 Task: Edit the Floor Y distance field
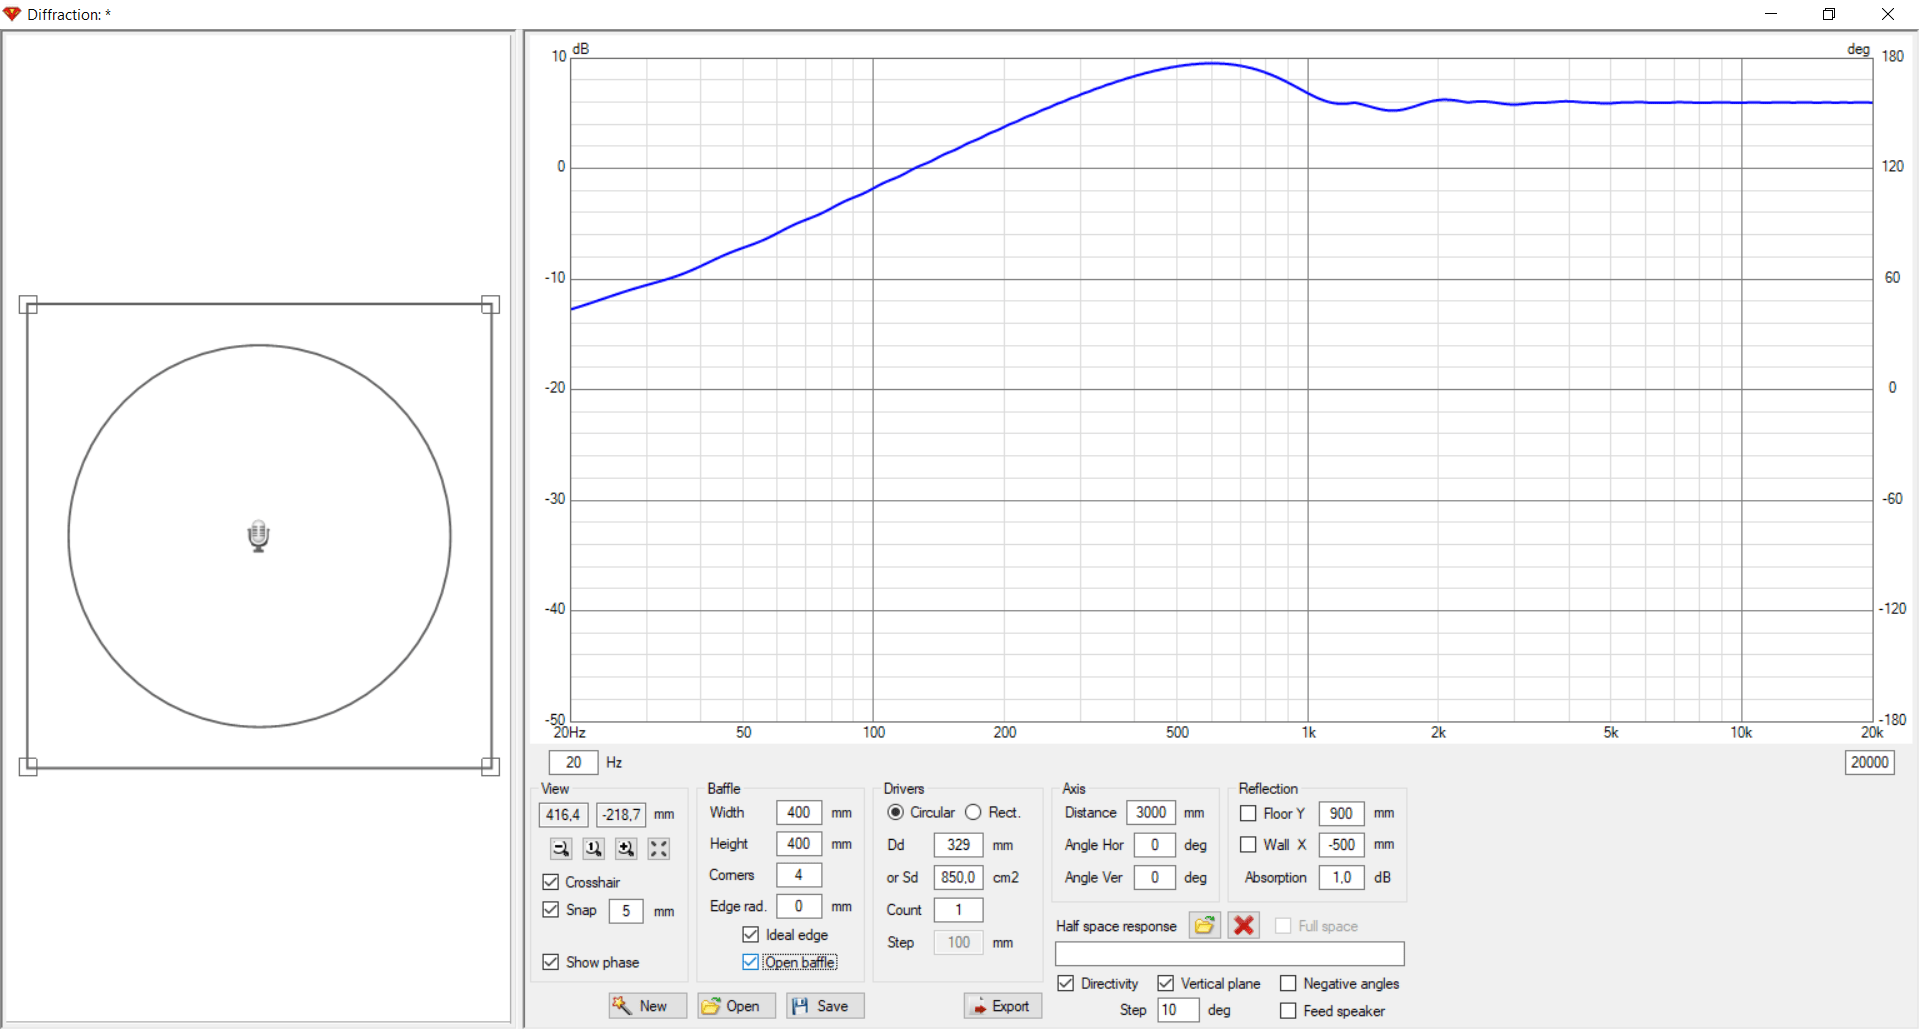pyautogui.click(x=1342, y=814)
